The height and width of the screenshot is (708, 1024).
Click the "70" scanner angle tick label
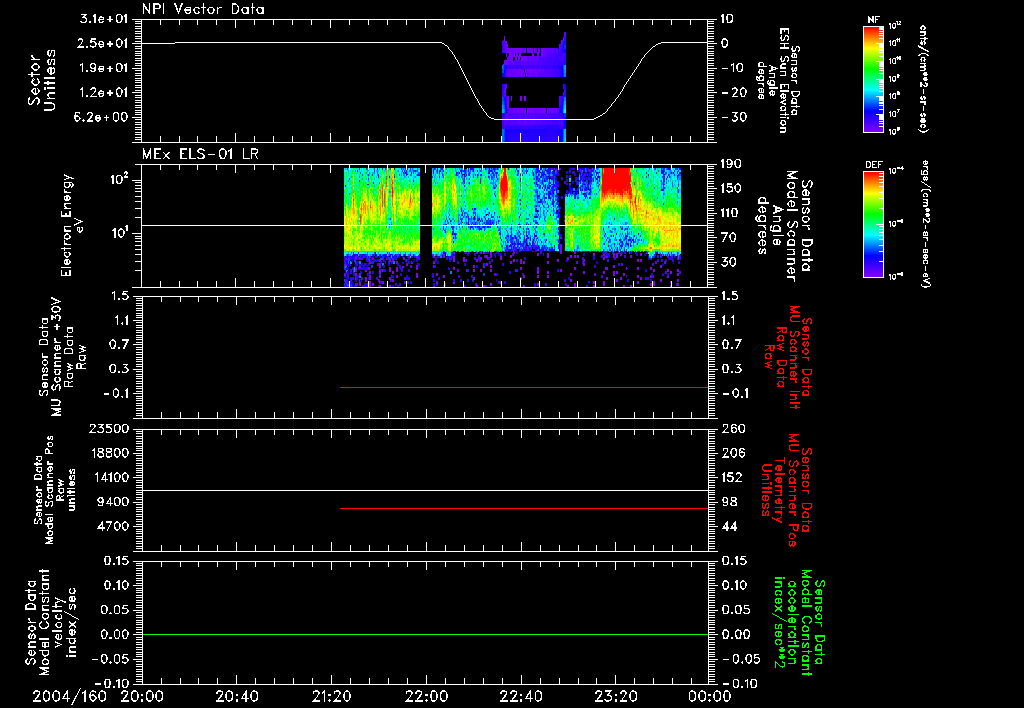click(728, 238)
